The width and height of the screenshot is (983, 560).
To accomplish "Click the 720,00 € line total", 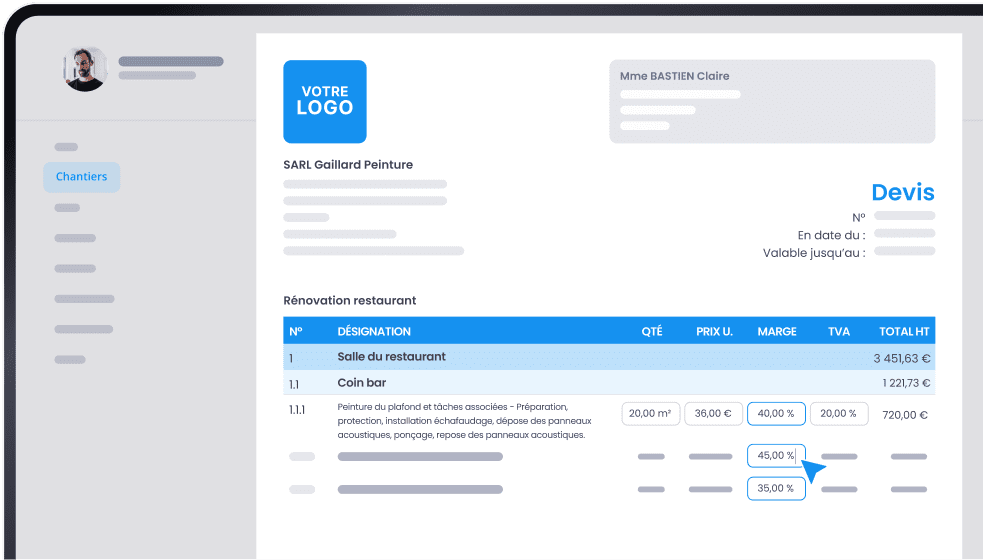I will click(x=906, y=415).
